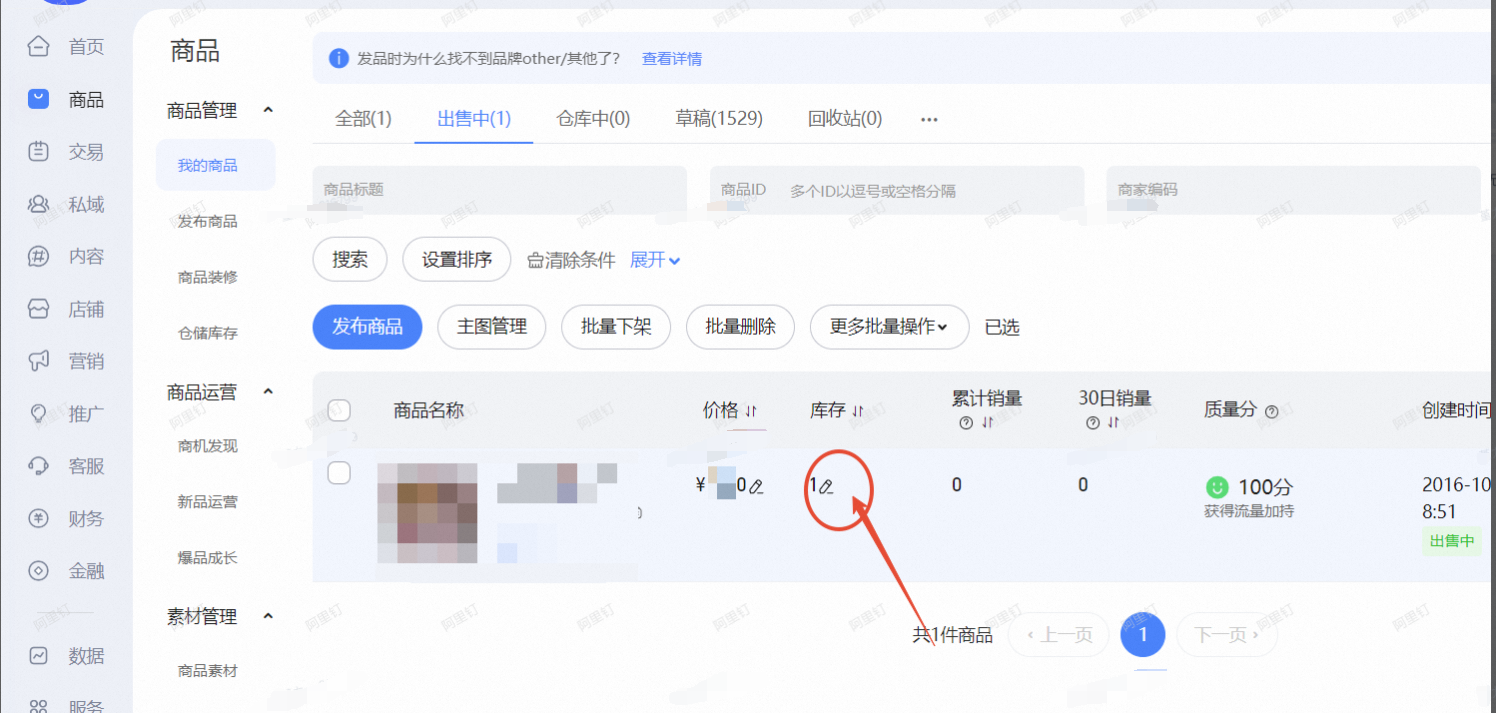The image size is (1496, 713).
Task: Open the 交易 icon in left sidebar
Action: pyautogui.click(x=38, y=152)
